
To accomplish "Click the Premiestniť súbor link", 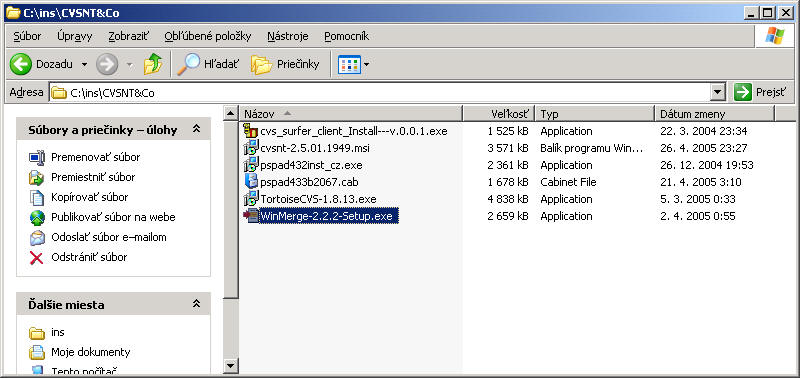I will 93,177.
